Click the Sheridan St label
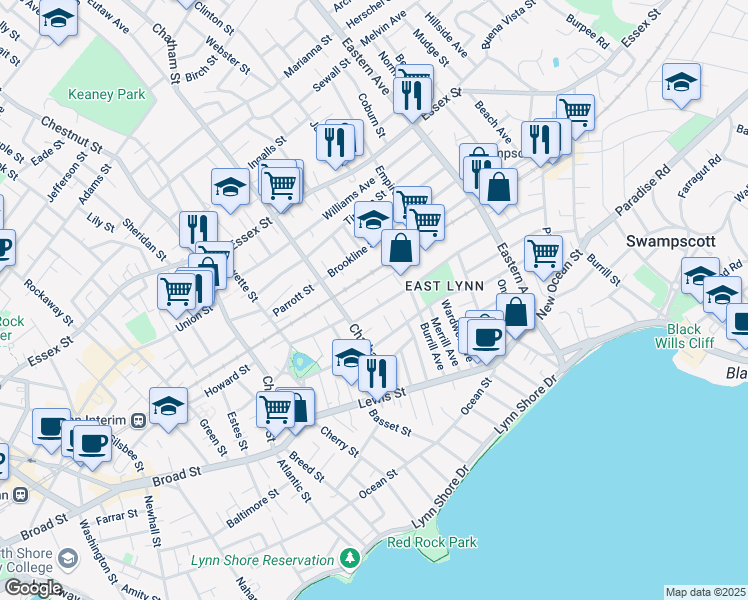 pyautogui.click(x=144, y=240)
